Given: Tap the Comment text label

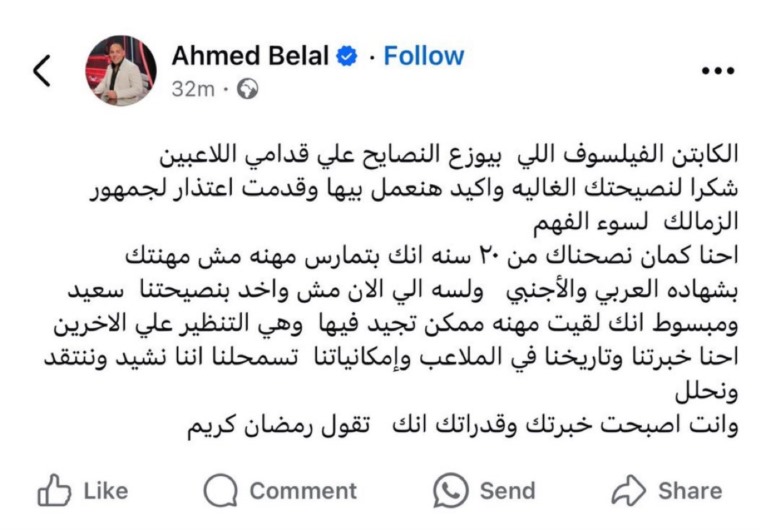Looking at the screenshot, I should click(x=303, y=491).
